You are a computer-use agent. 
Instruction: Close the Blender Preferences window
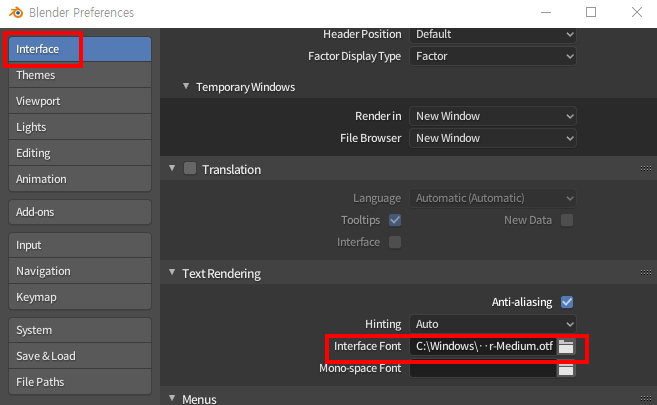click(x=637, y=13)
